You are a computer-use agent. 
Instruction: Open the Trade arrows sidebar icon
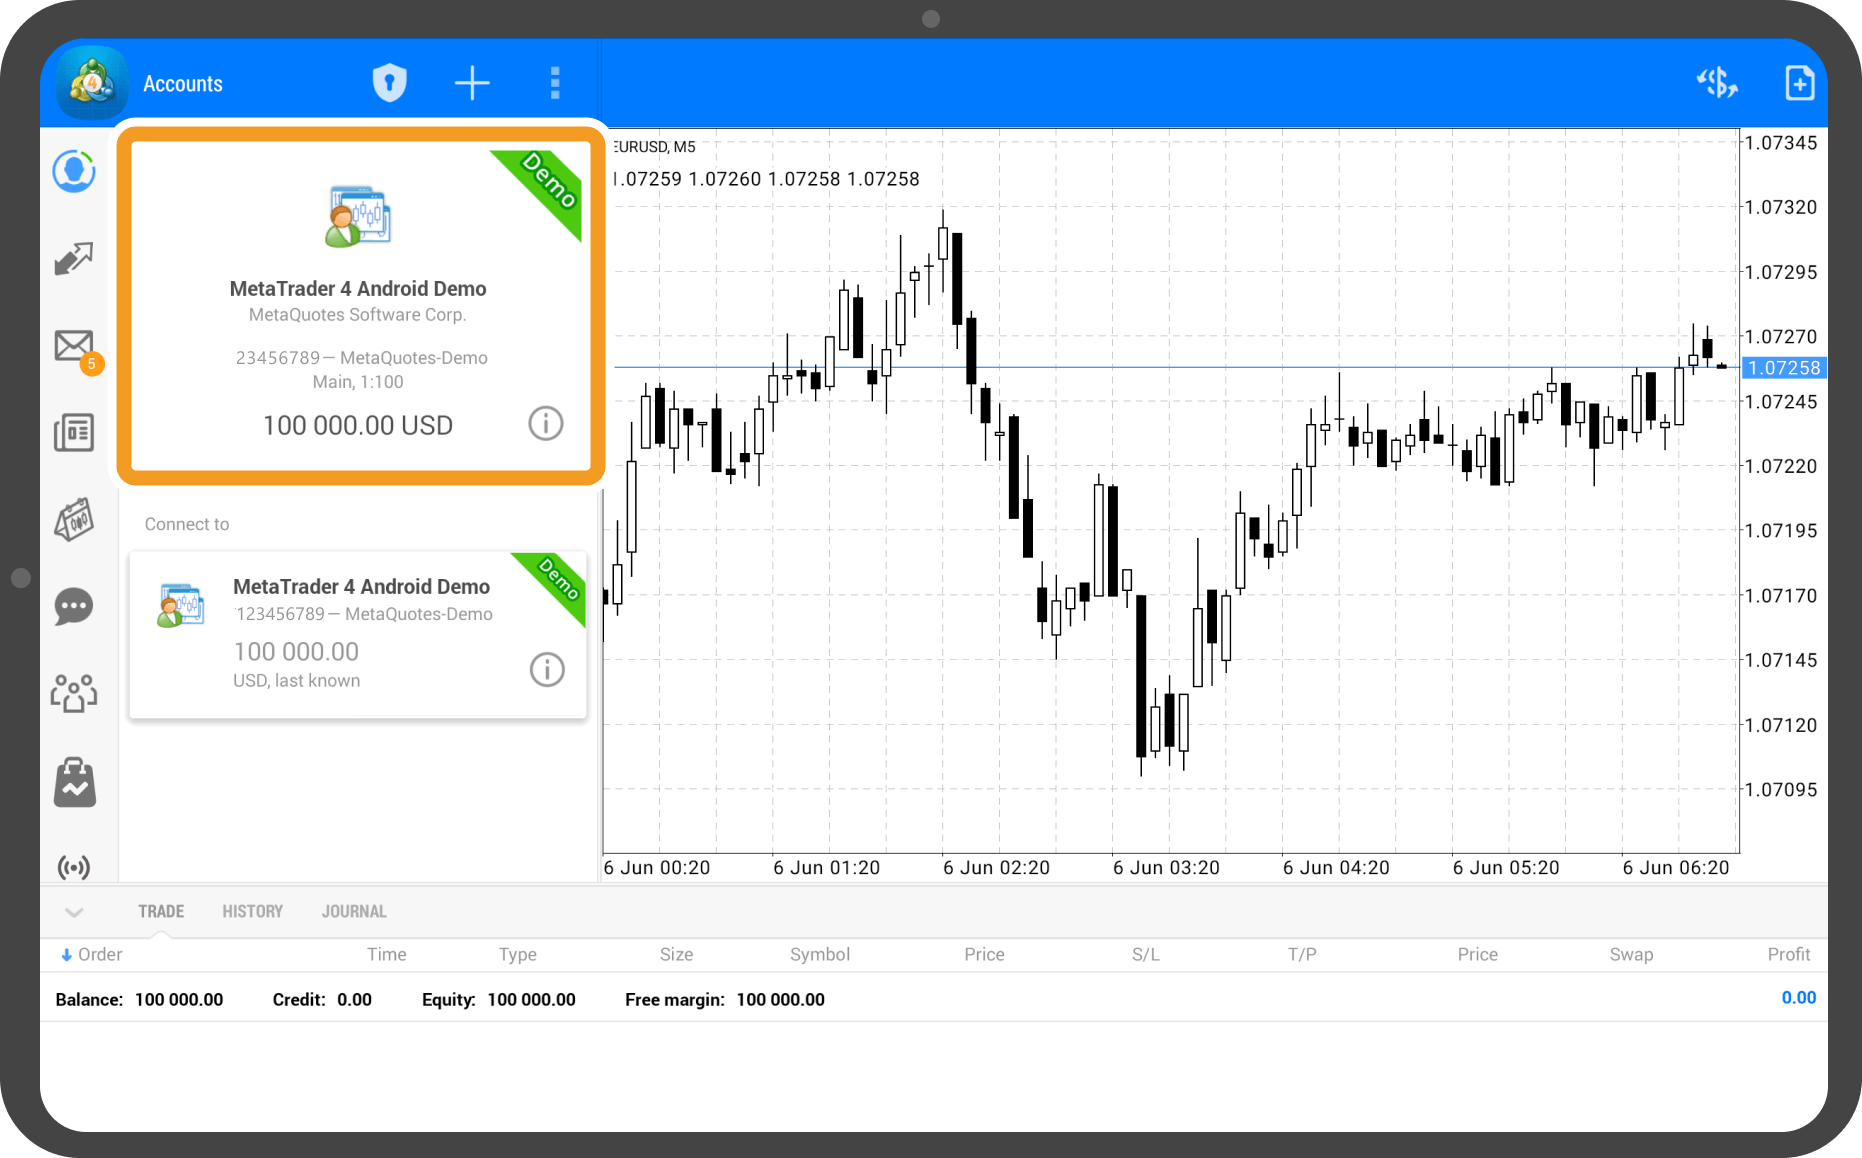pyautogui.click(x=74, y=259)
